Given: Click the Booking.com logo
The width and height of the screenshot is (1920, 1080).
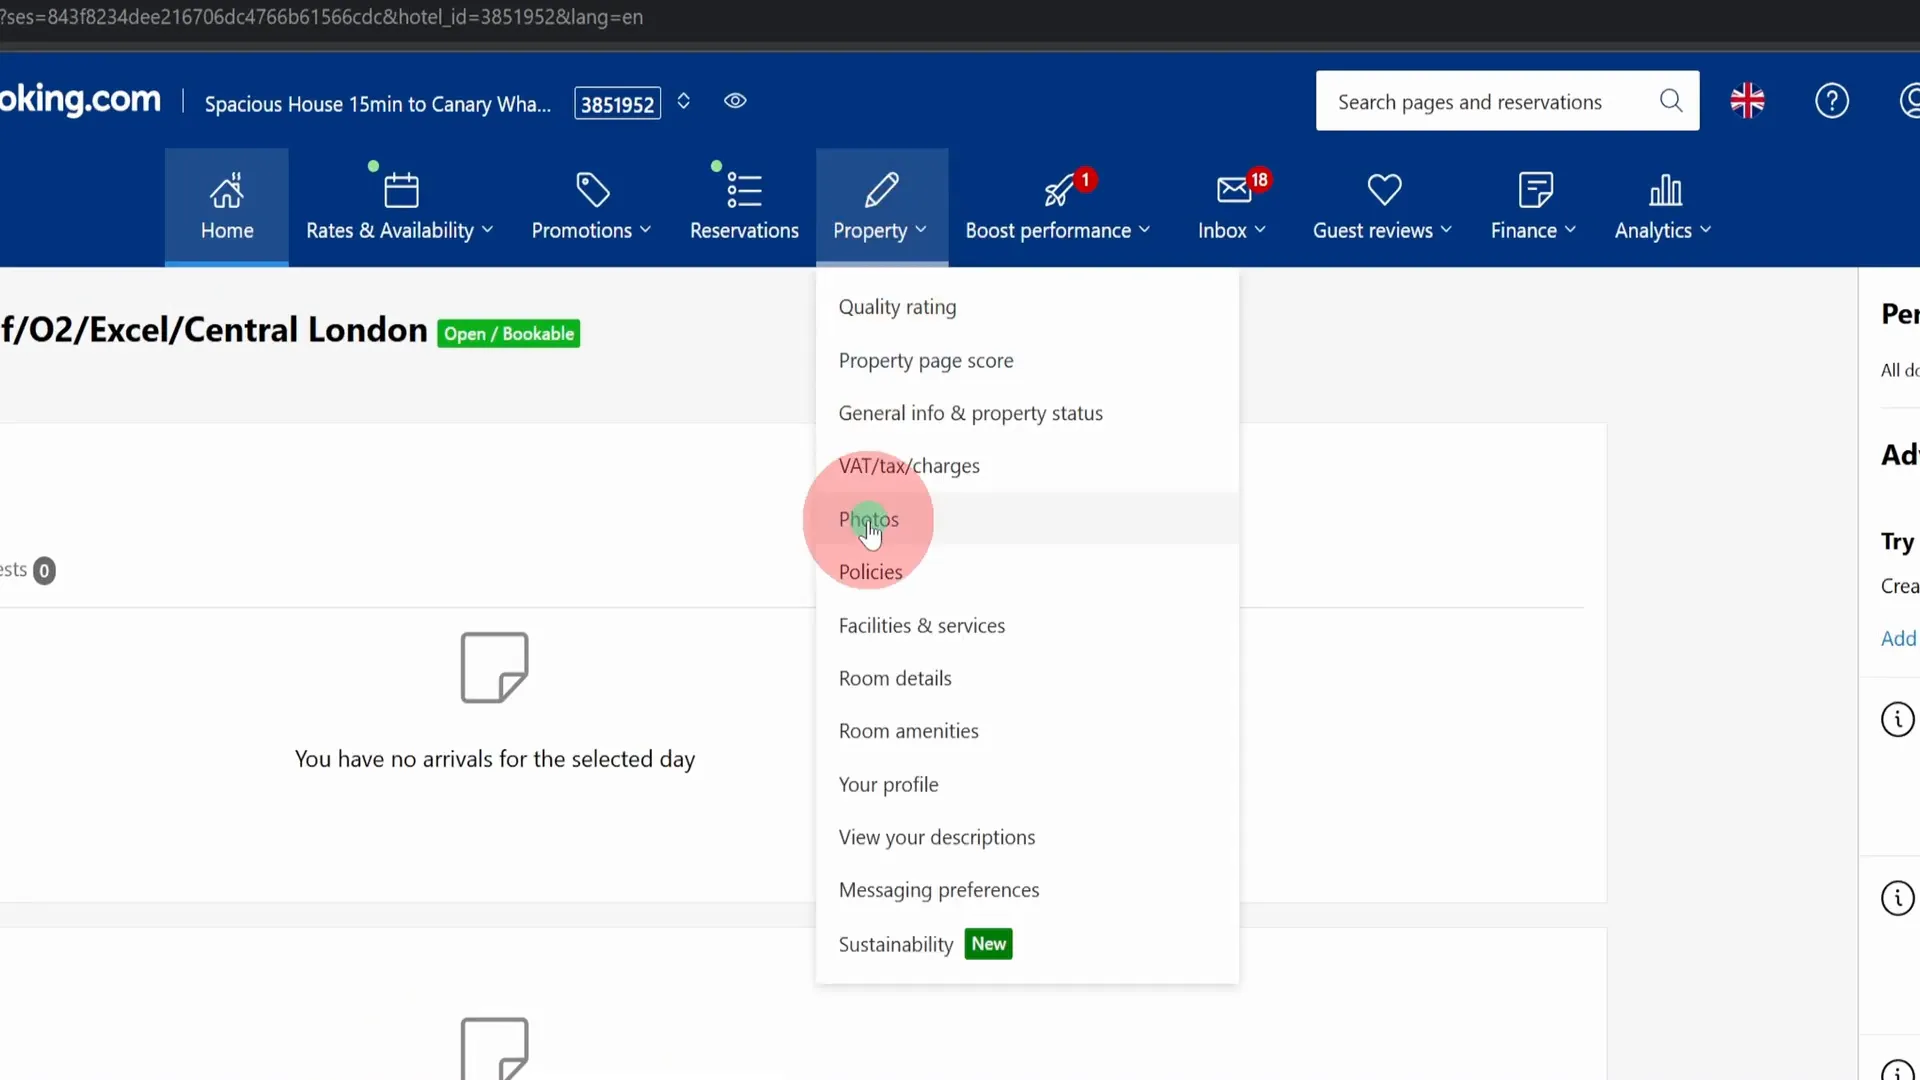Looking at the screenshot, I should tap(80, 99).
